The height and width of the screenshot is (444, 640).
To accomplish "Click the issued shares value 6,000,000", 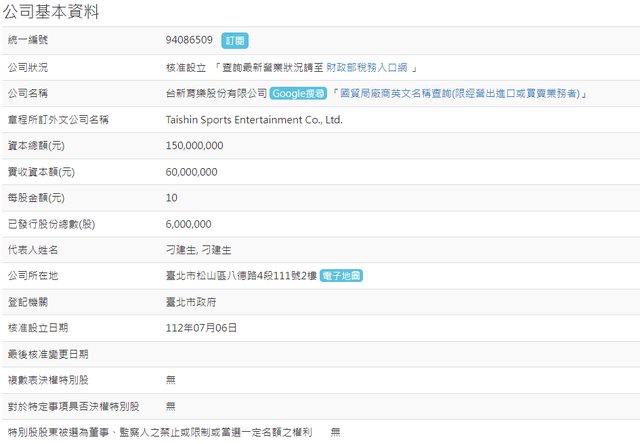I will 188,223.
